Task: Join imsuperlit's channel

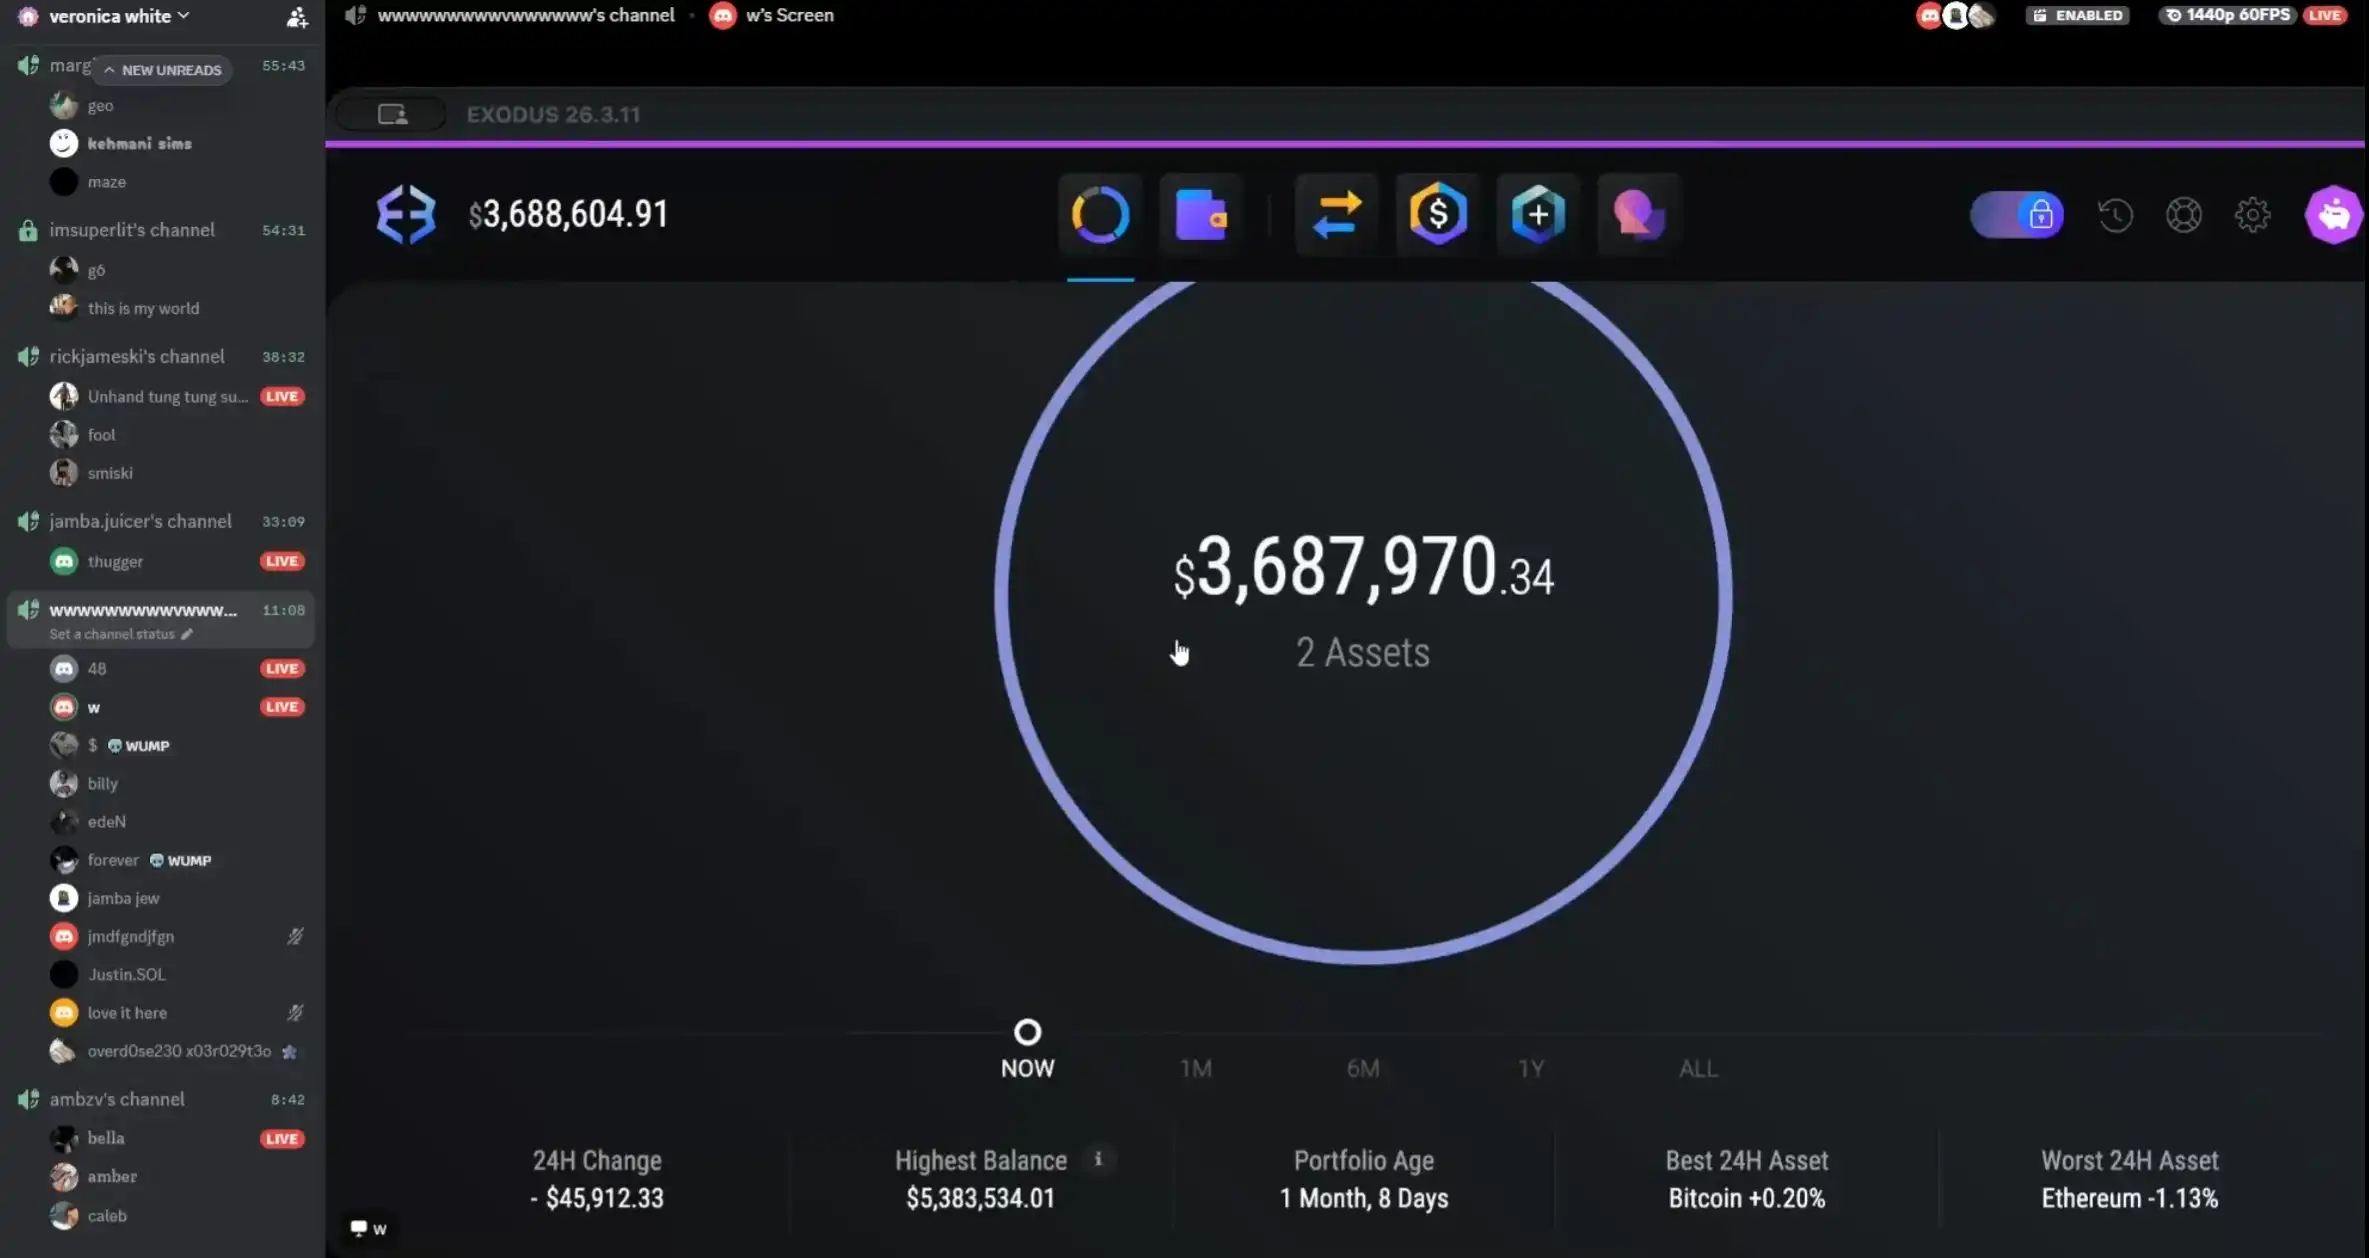Action: (x=132, y=230)
